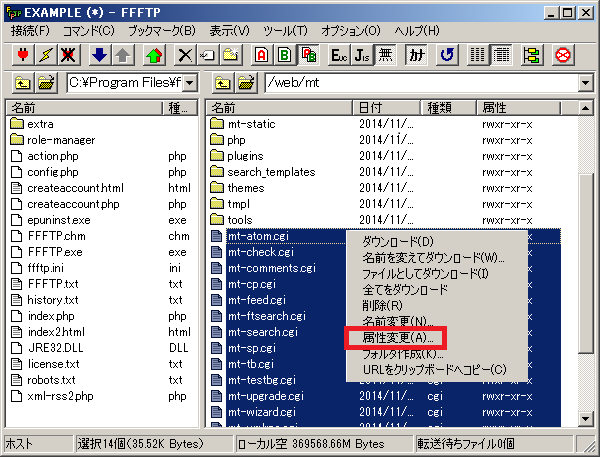Select mt-static folder in remote pane
This screenshot has height=458, width=600.
click(x=251, y=124)
